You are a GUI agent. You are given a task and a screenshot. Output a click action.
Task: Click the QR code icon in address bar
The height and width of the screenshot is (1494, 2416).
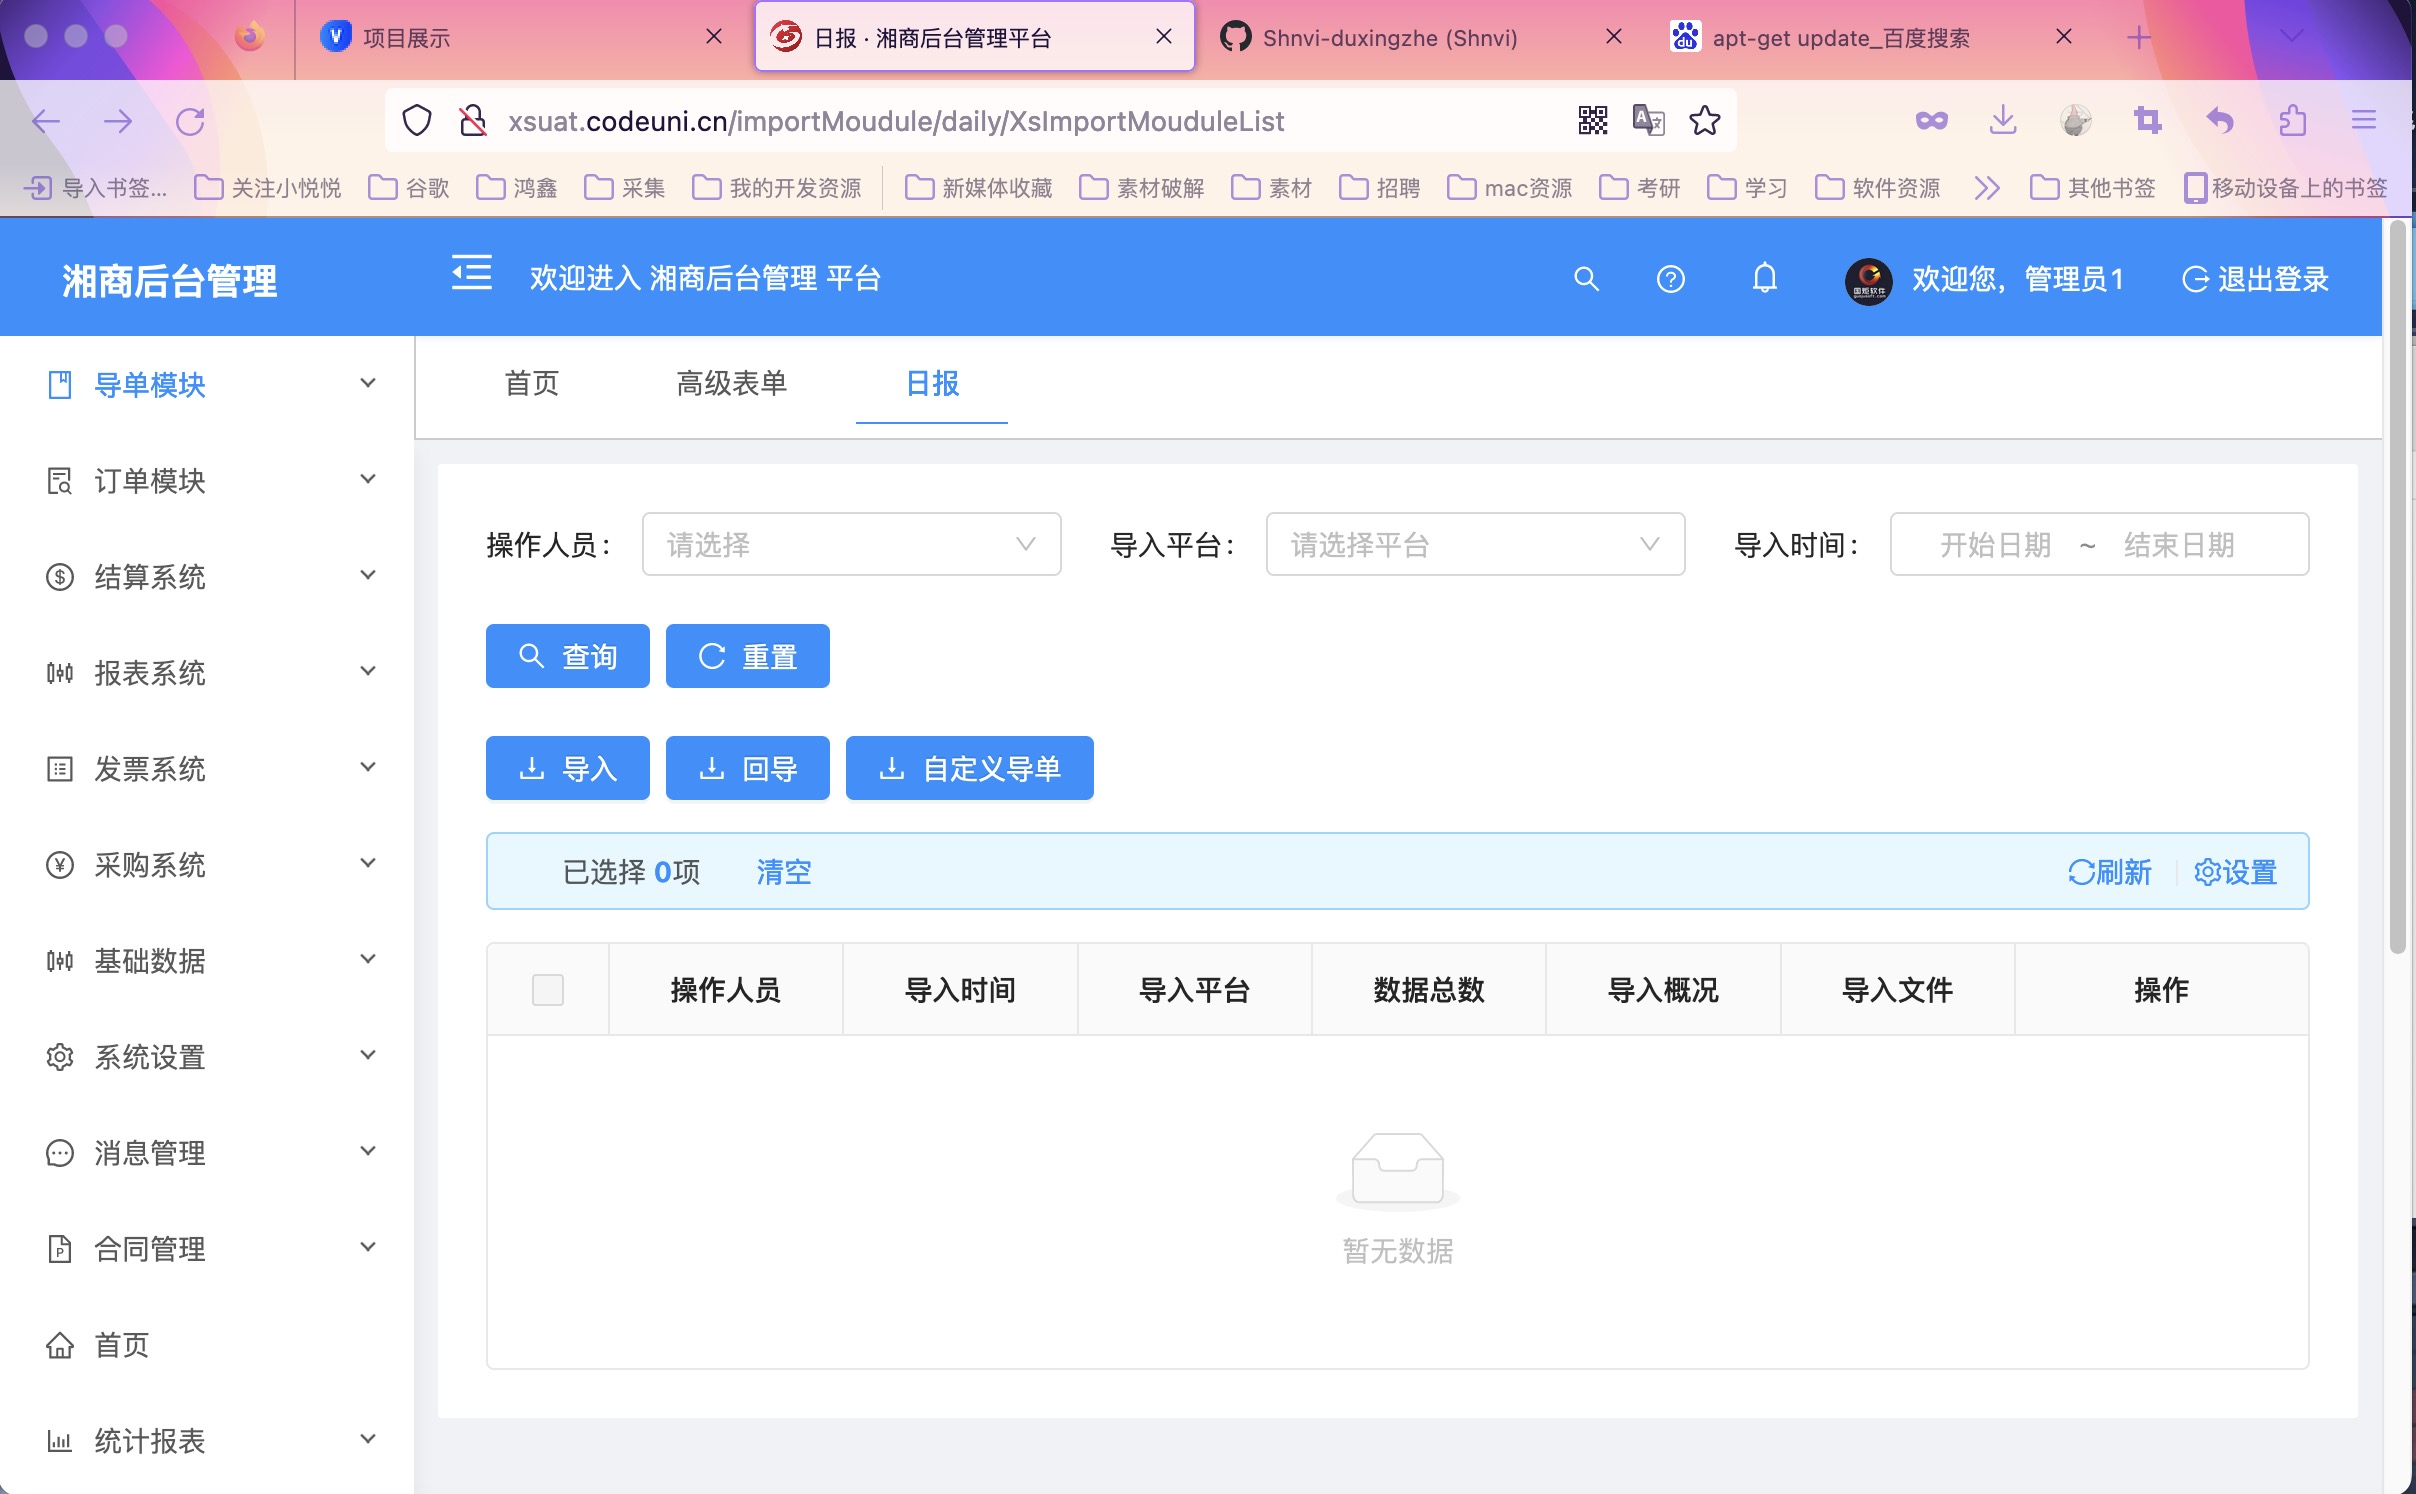pos(1592,121)
